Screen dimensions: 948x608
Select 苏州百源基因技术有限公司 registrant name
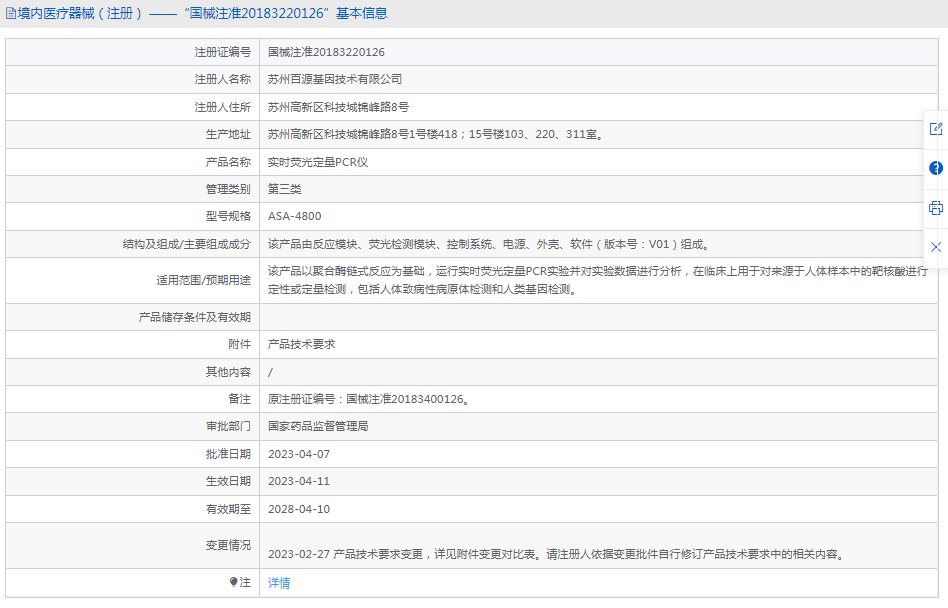[335, 79]
